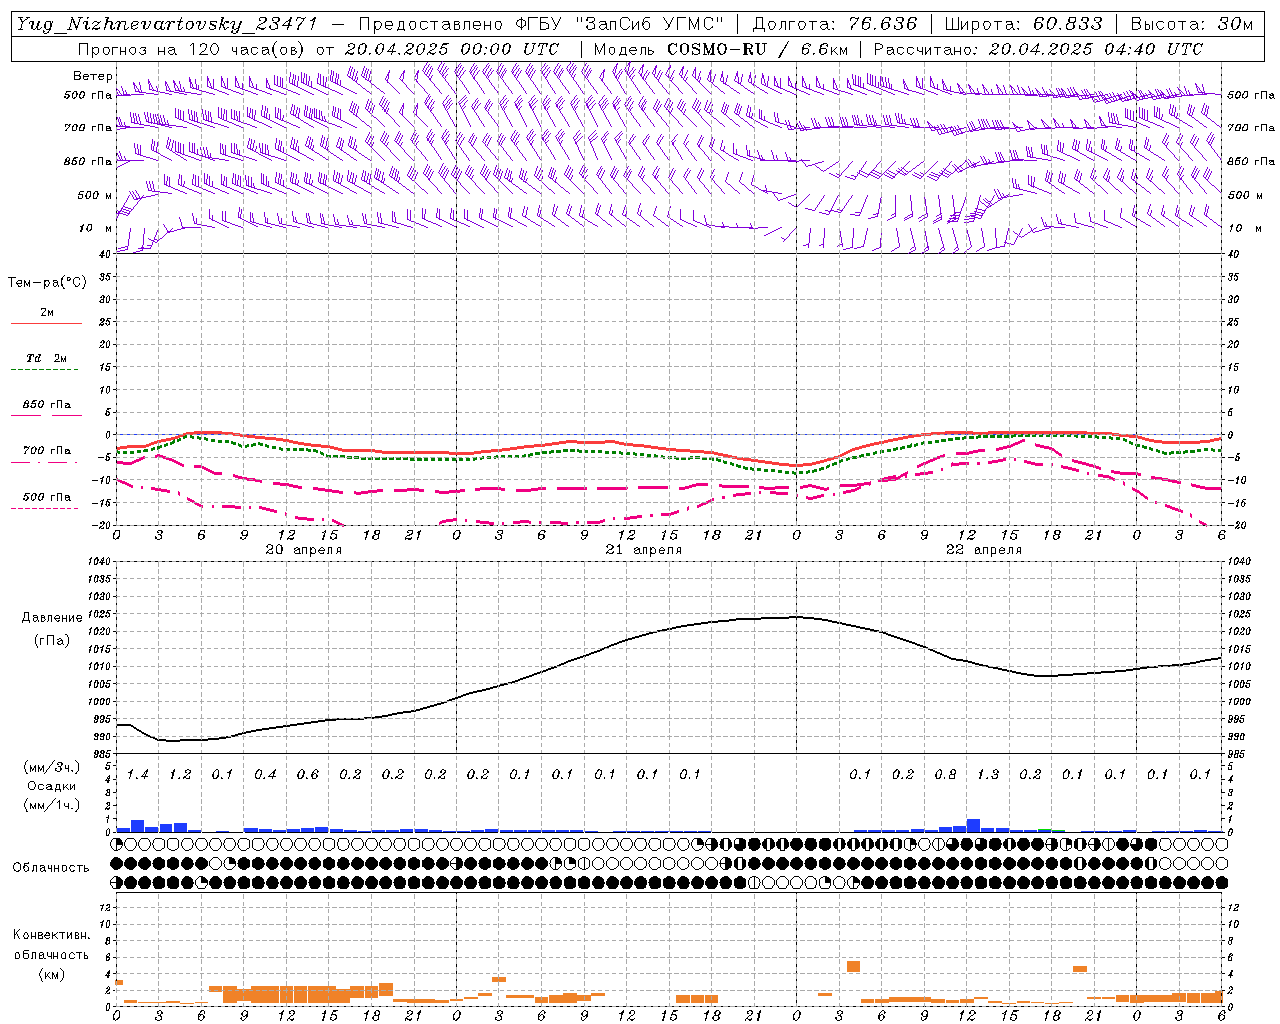Click the 700 гПа temperature legend entry
The height and width of the screenshot is (1024, 1280).
[x=46, y=454]
